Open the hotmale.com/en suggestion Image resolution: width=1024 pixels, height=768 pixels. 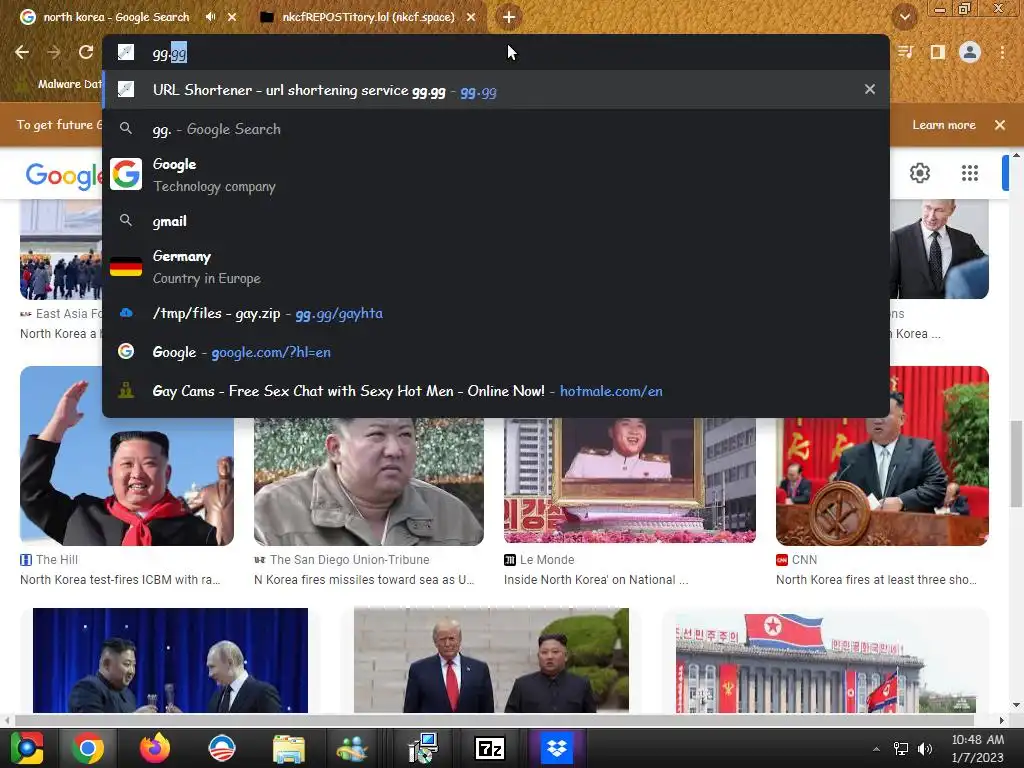coord(496,391)
